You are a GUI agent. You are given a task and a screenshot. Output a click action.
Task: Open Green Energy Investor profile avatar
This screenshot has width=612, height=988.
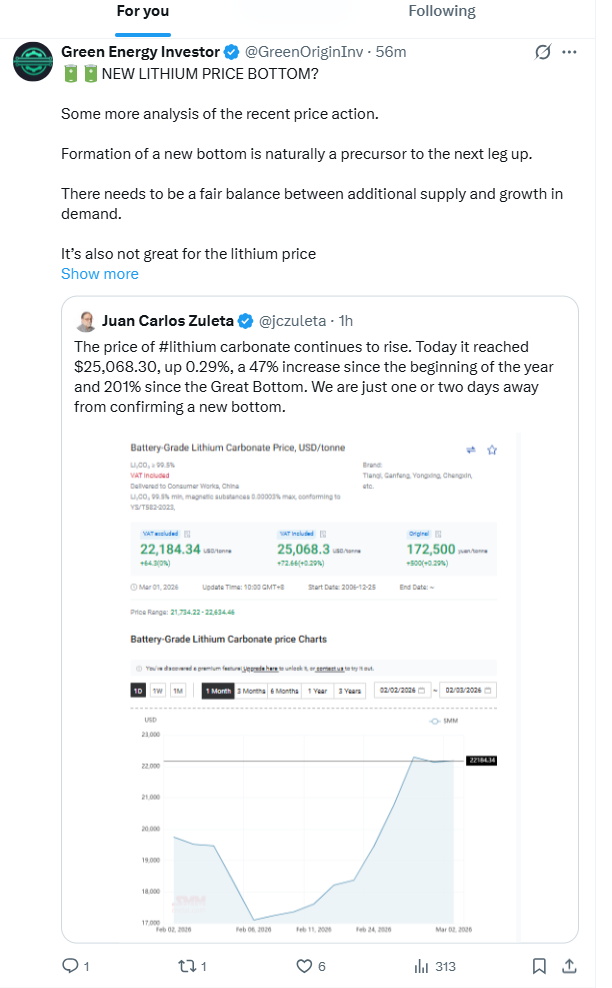click(33, 61)
